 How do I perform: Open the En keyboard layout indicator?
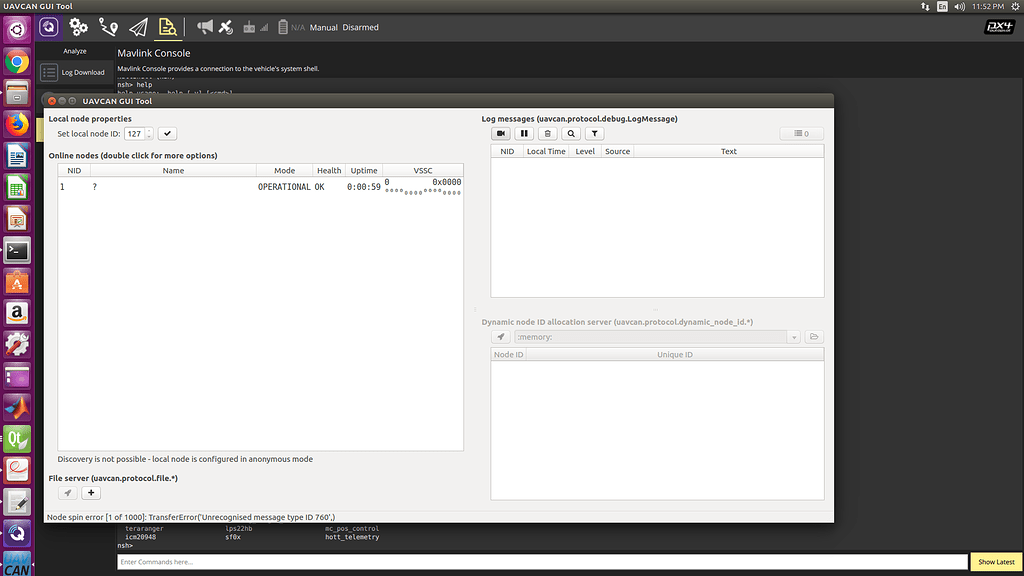click(x=942, y=7)
